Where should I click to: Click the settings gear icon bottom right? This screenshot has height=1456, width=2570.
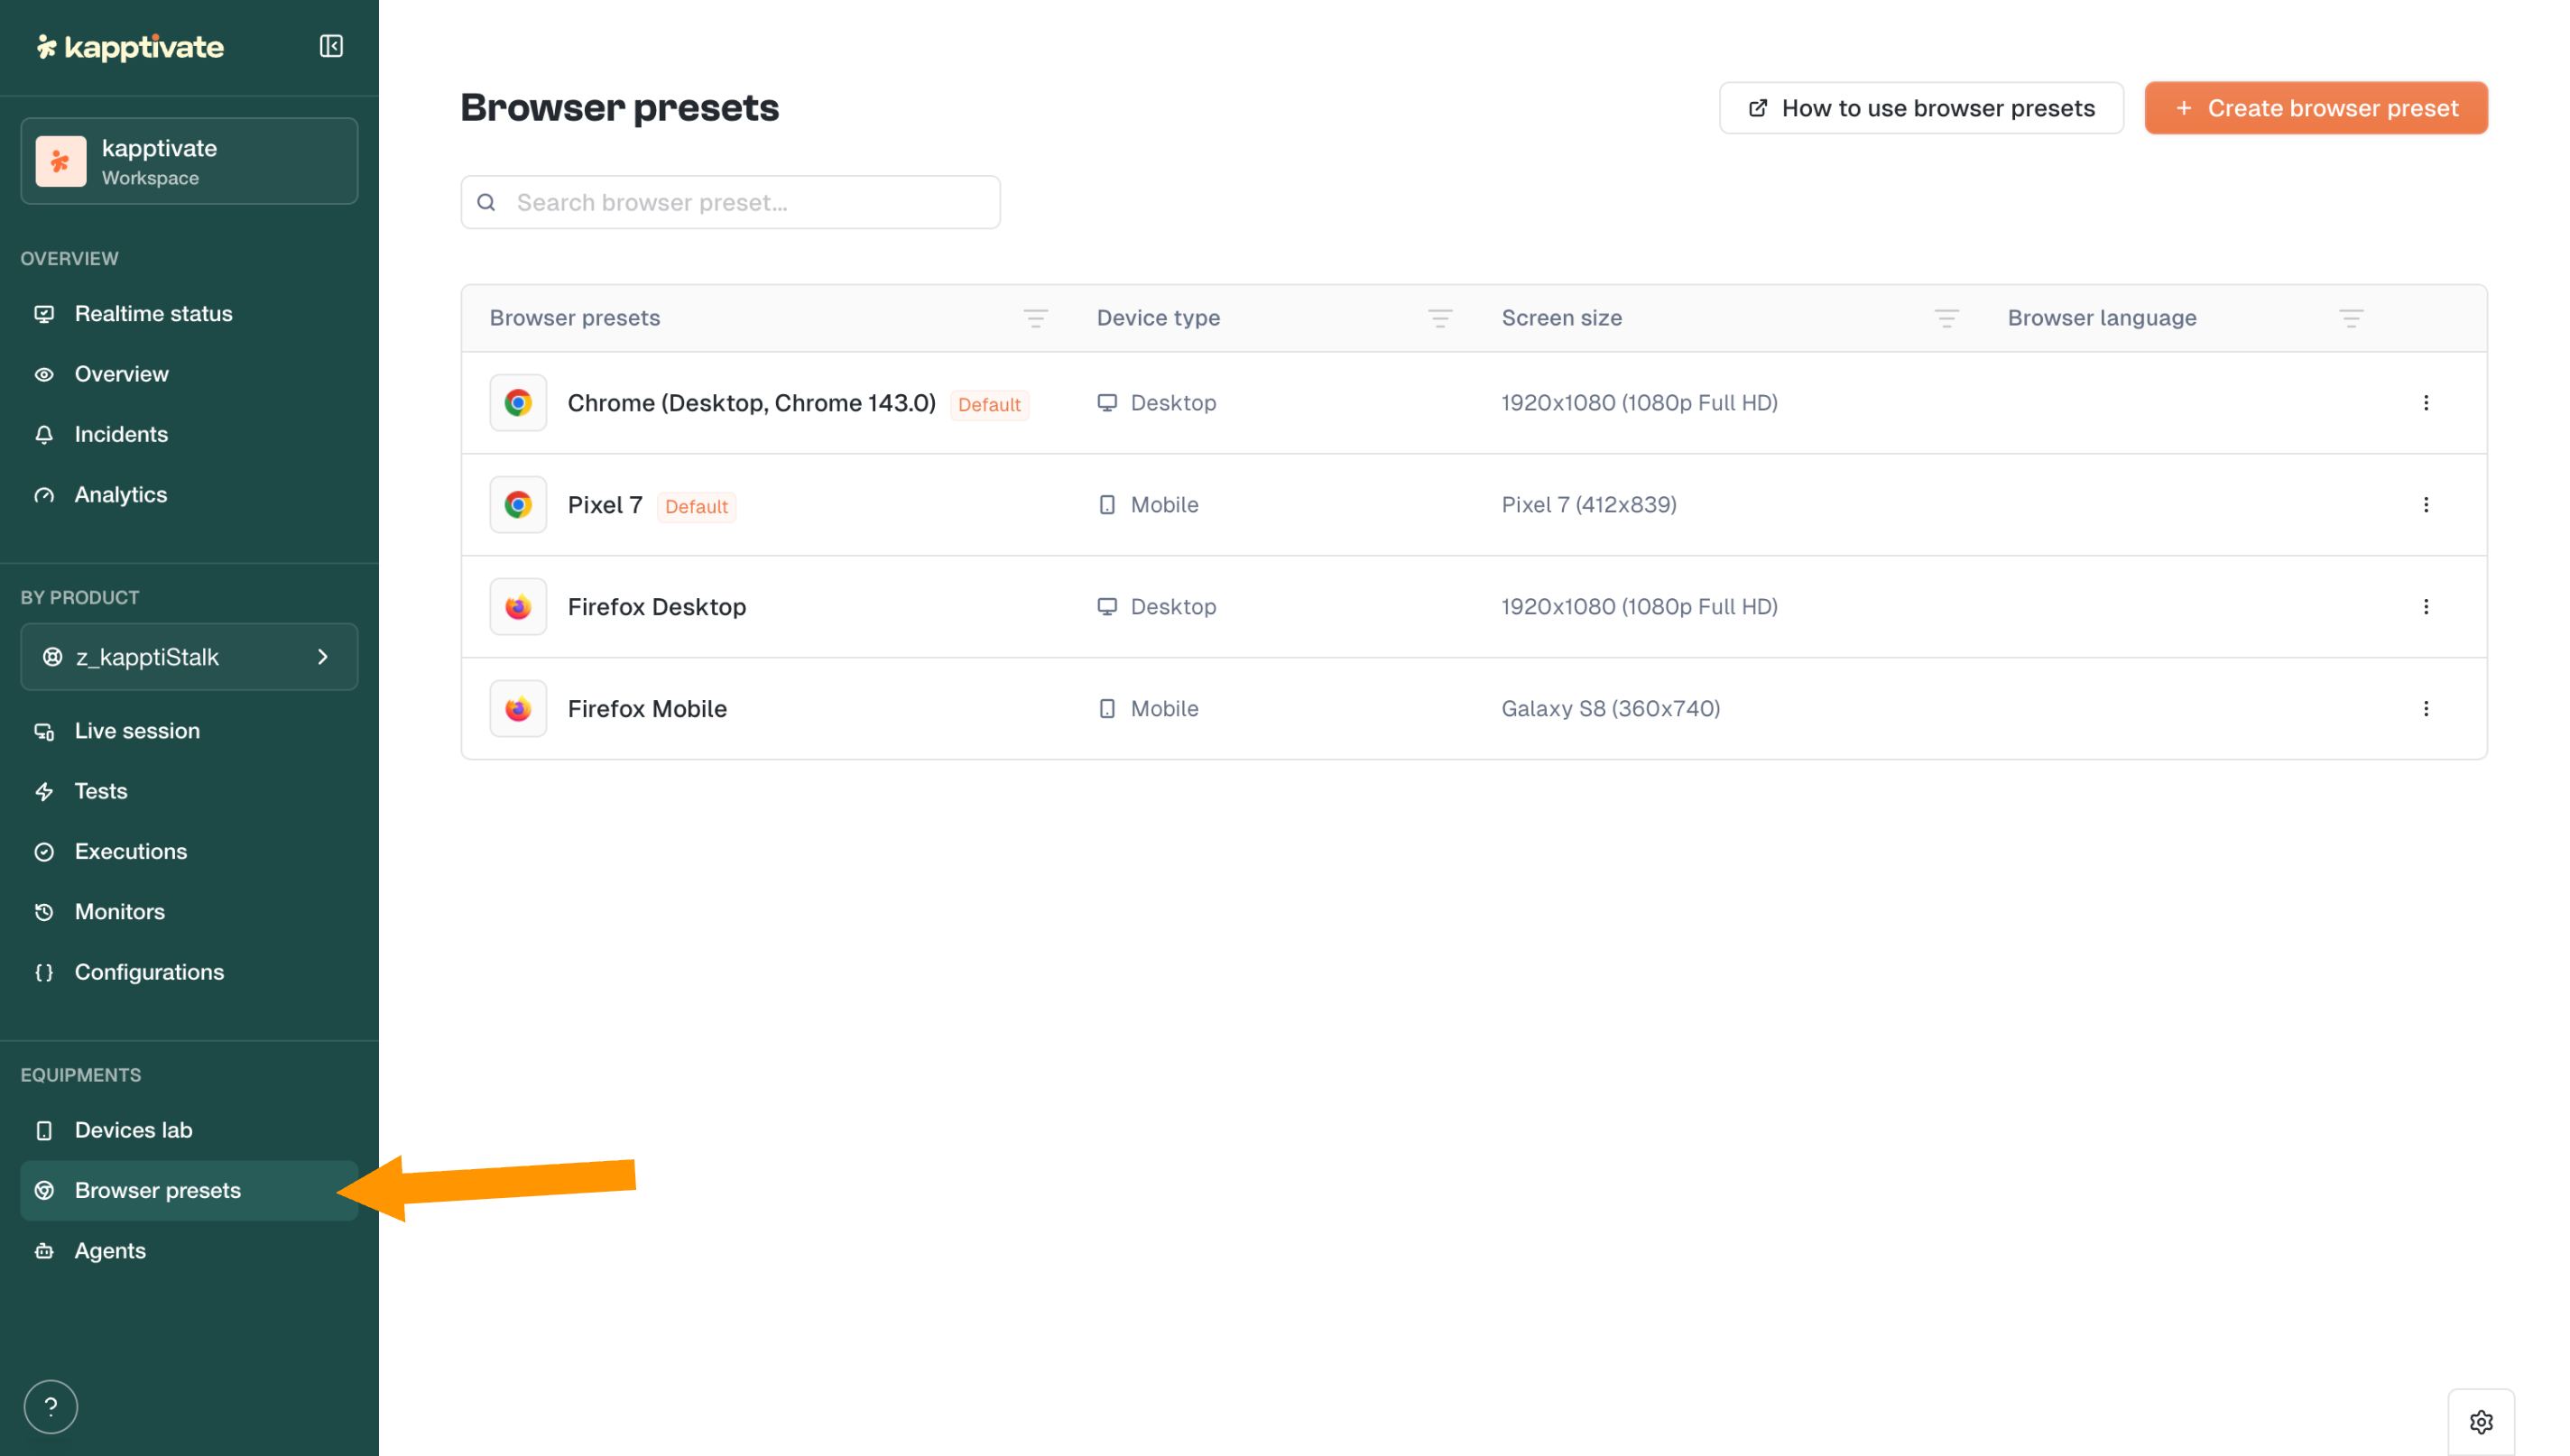click(x=2480, y=1421)
